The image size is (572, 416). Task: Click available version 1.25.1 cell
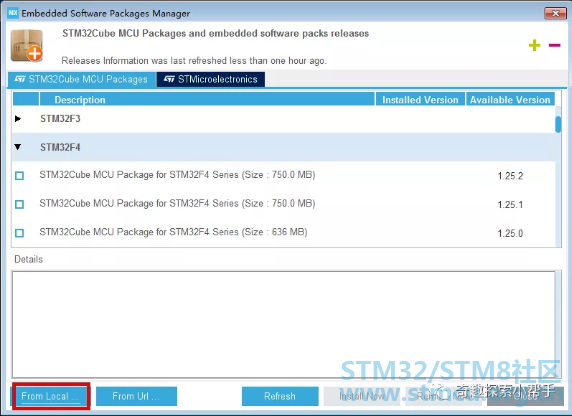point(510,205)
